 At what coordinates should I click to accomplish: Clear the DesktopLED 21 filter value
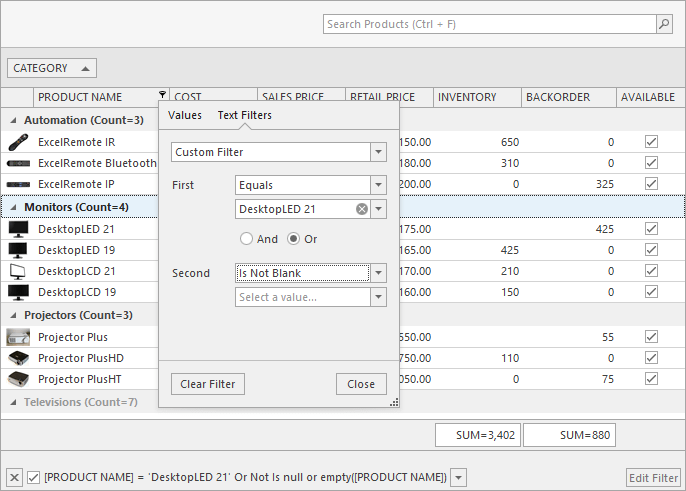click(x=362, y=209)
